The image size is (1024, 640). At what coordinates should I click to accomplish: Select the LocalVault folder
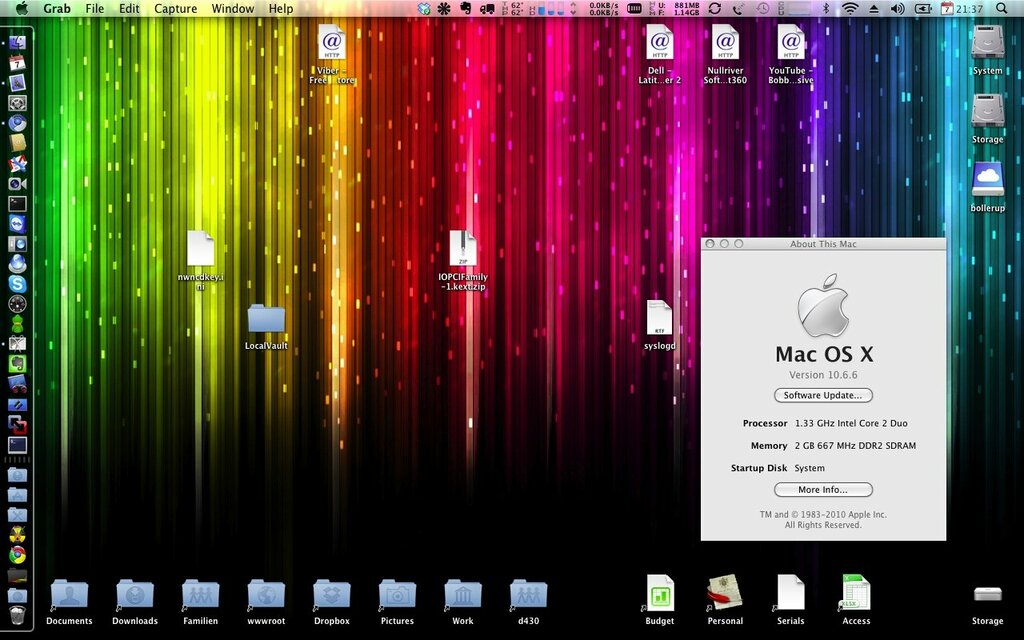pyautogui.click(x=266, y=319)
